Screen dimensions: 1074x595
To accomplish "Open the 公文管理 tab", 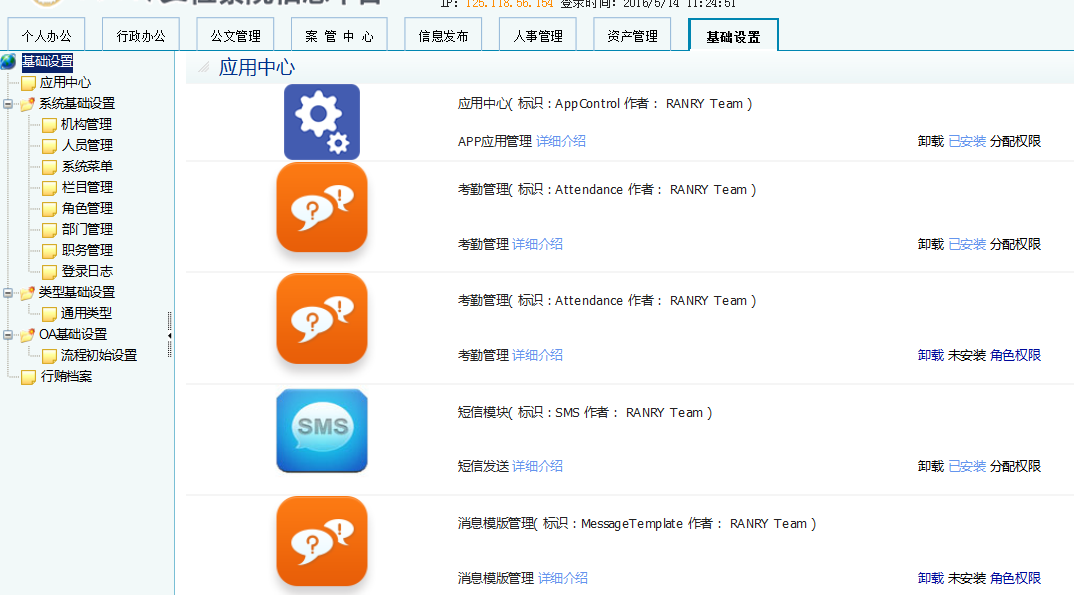I will point(234,33).
